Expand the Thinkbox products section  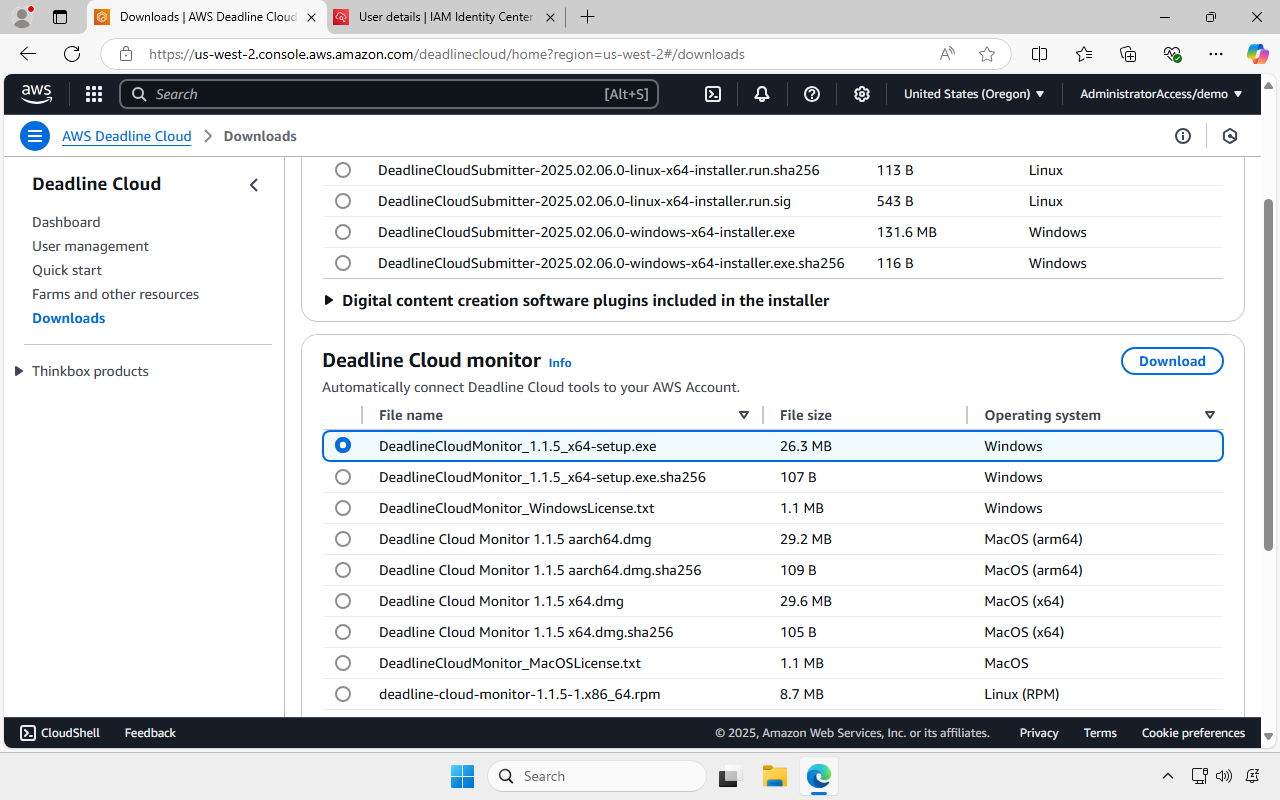[x=18, y=371]
